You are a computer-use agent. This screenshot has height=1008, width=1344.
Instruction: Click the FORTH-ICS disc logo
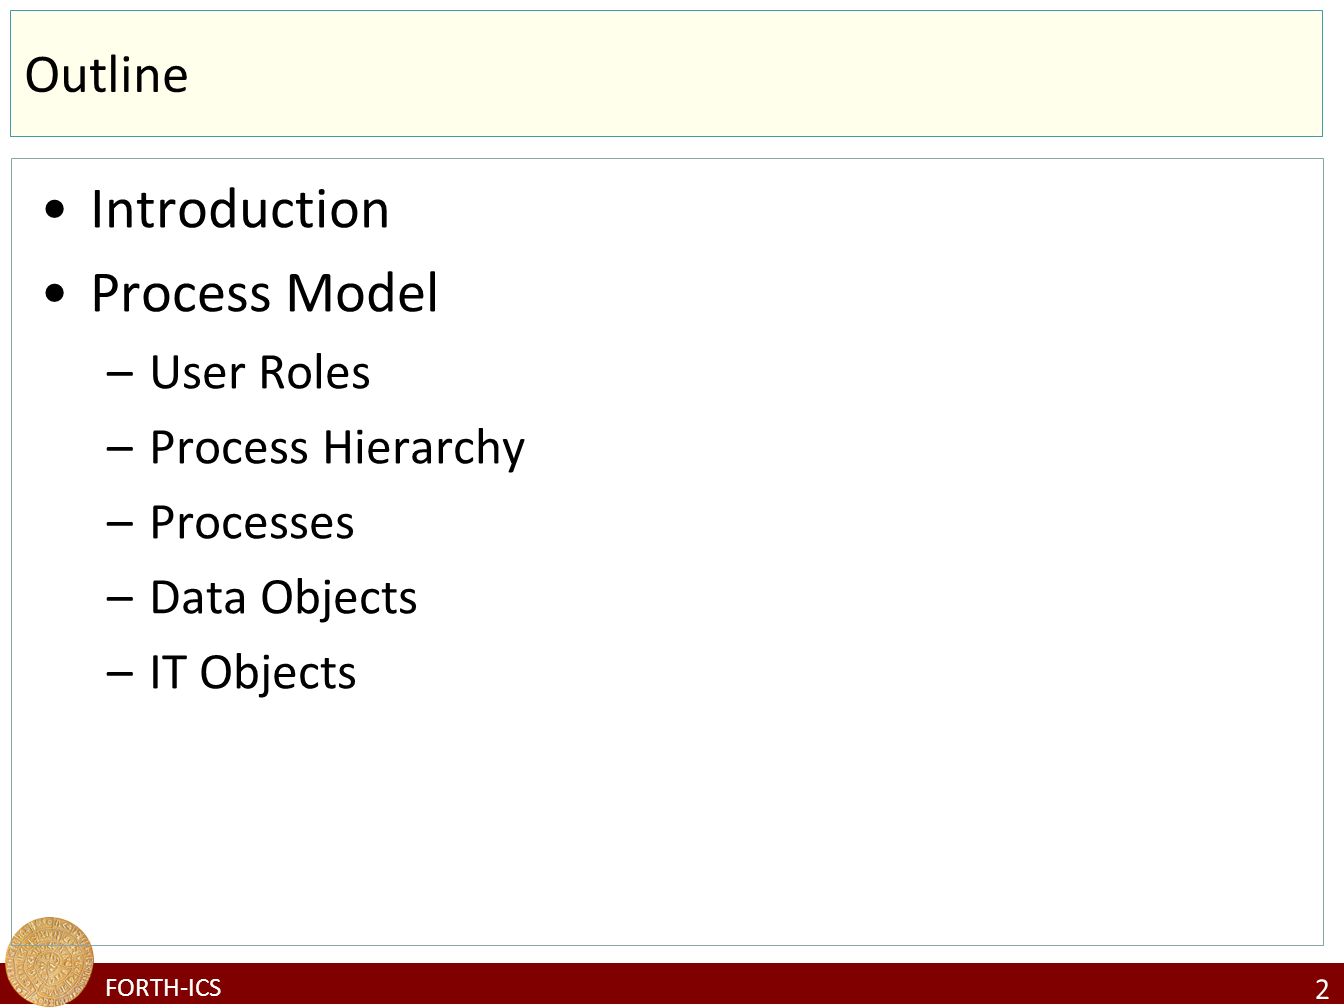point(48,960)
